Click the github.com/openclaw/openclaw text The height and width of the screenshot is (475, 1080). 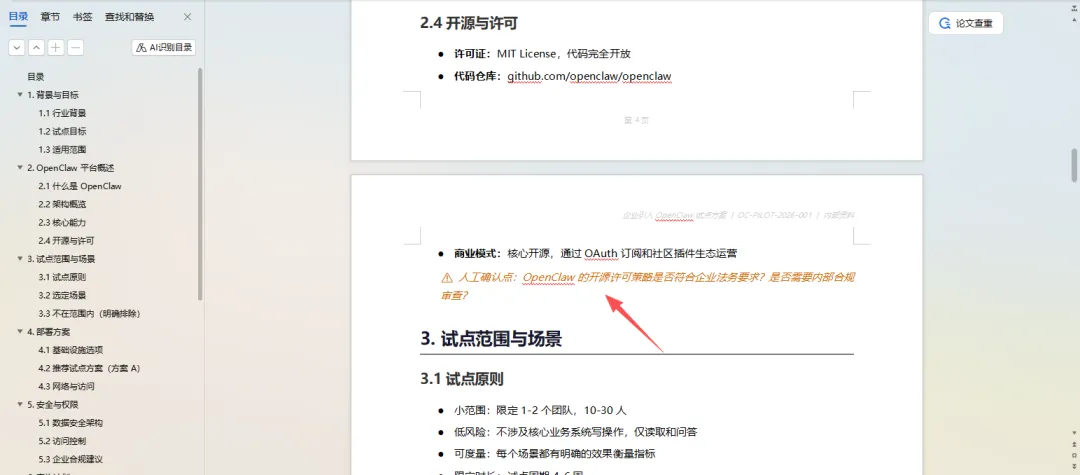point(590,76)
